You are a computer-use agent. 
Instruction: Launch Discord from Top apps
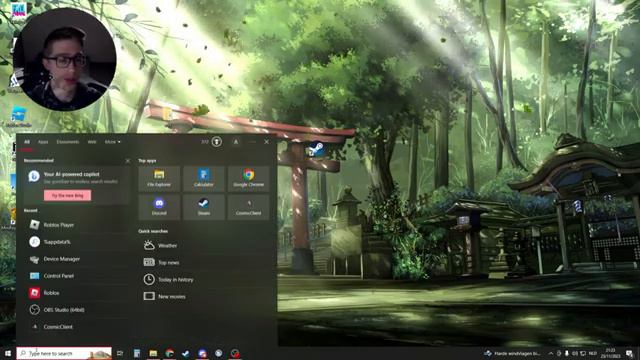(159, 207)
